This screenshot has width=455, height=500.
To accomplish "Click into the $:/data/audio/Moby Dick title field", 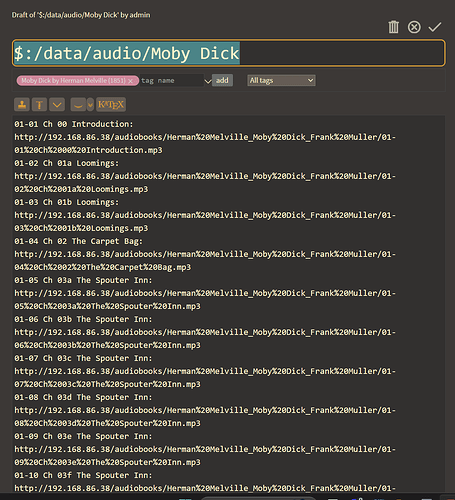I will click(229, 53).
